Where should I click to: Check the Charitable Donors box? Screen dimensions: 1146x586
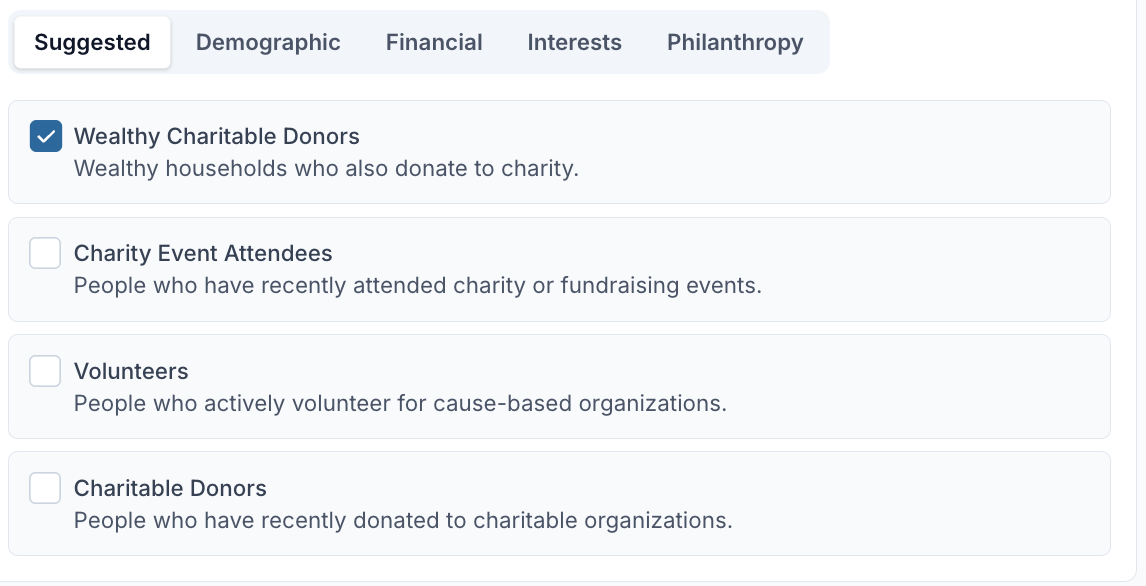(x=45, y=488)
